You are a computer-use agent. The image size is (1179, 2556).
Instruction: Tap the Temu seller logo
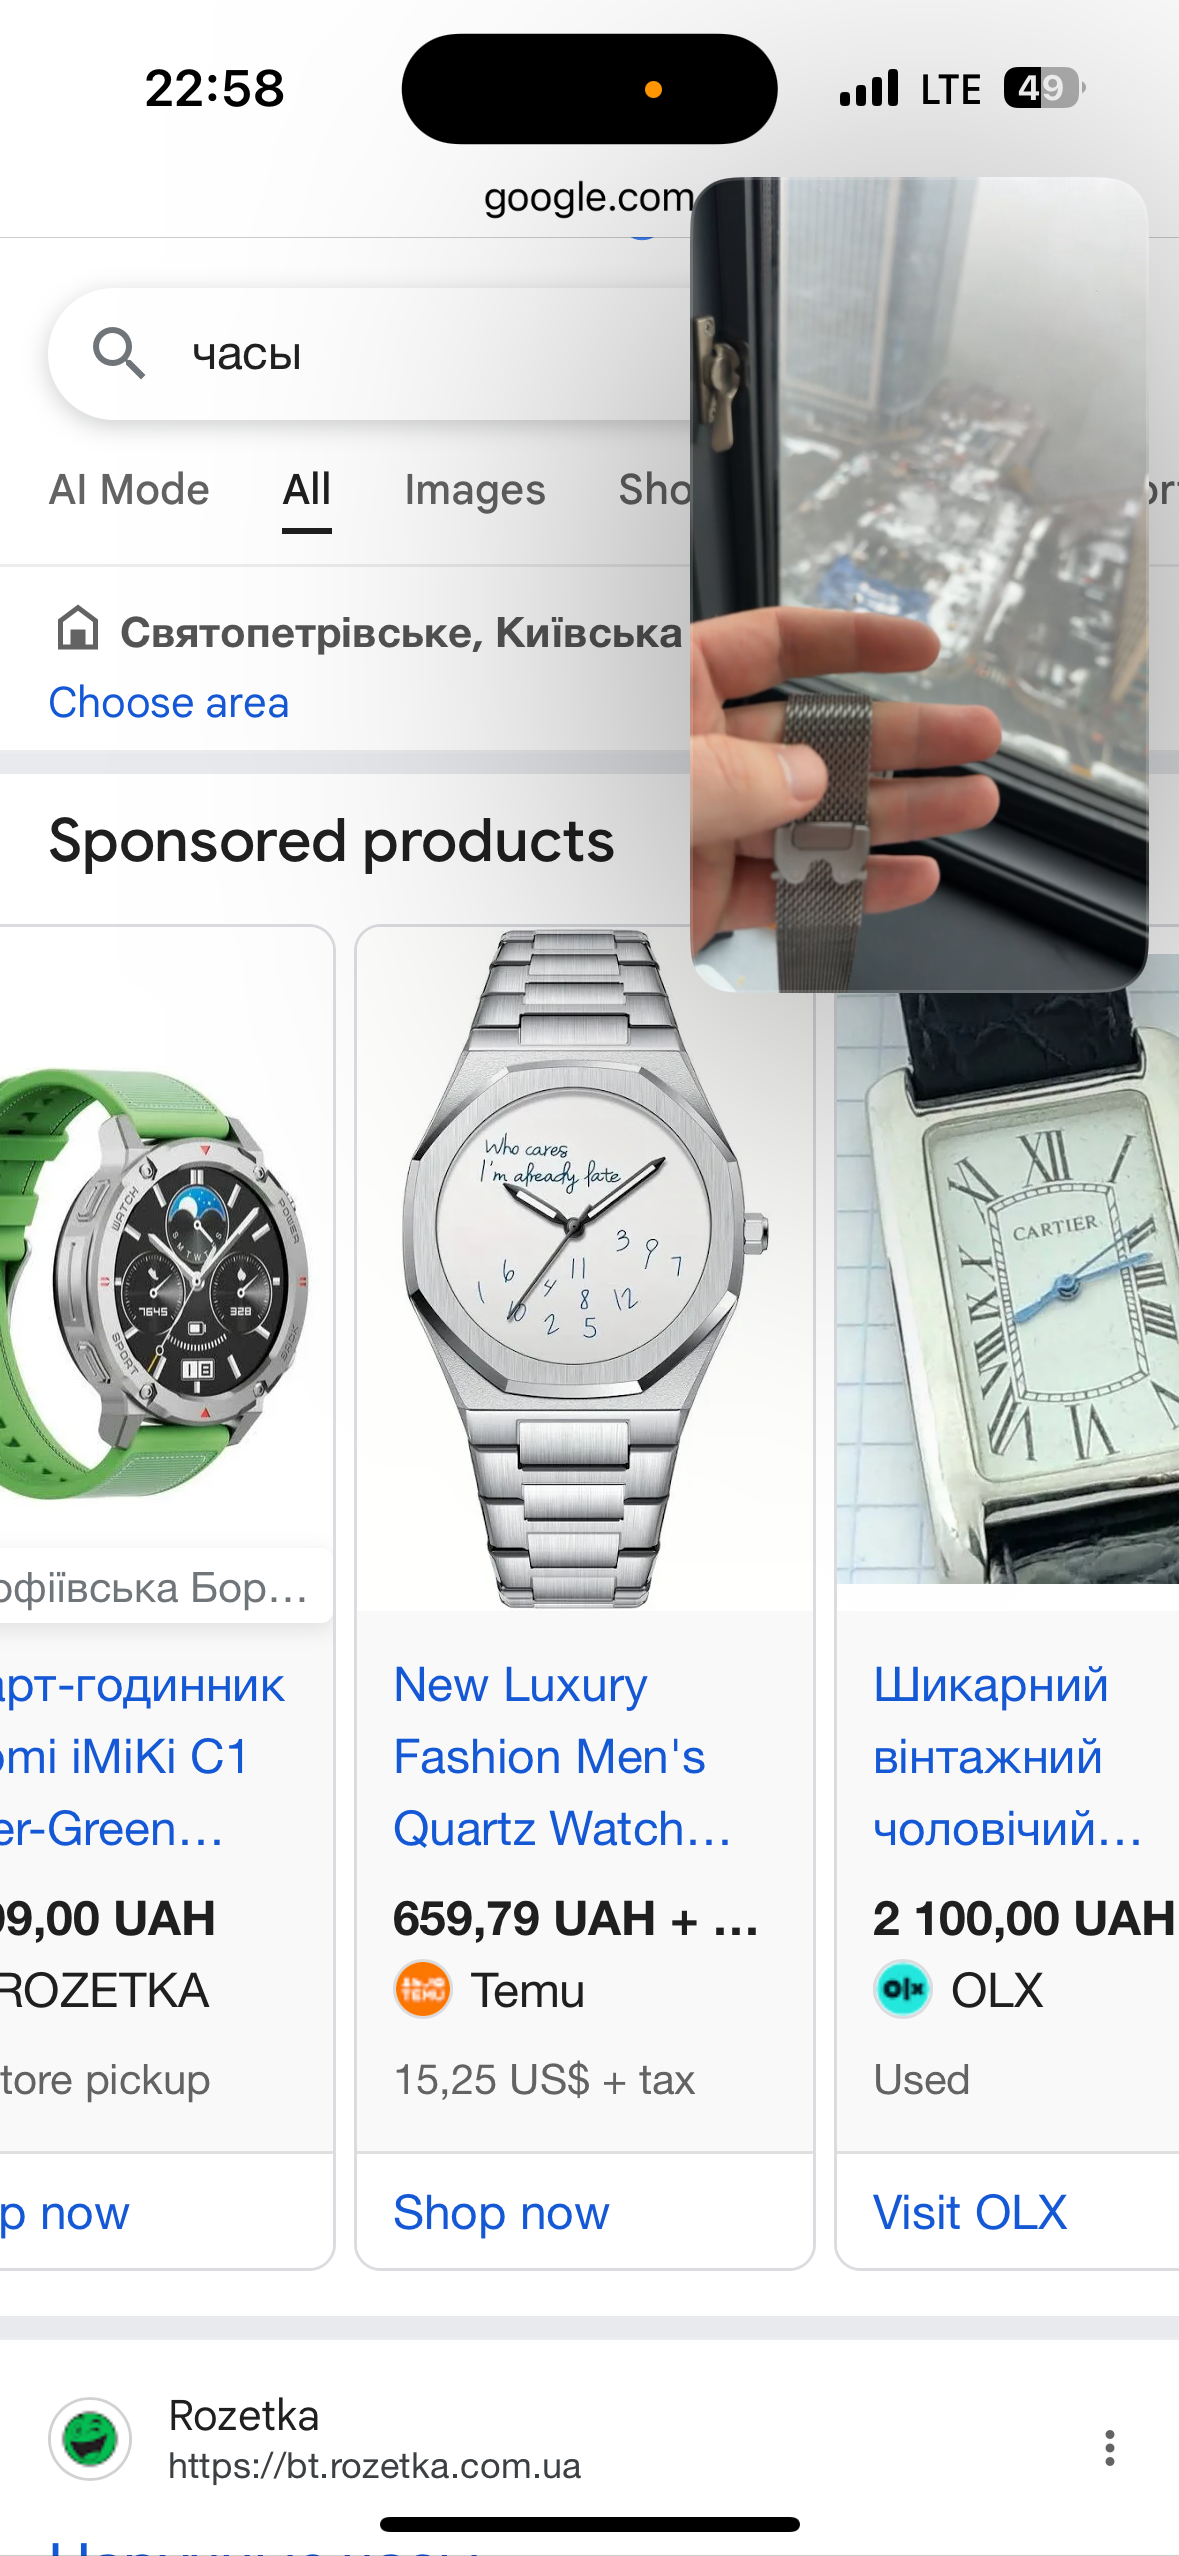(422, 1989)
